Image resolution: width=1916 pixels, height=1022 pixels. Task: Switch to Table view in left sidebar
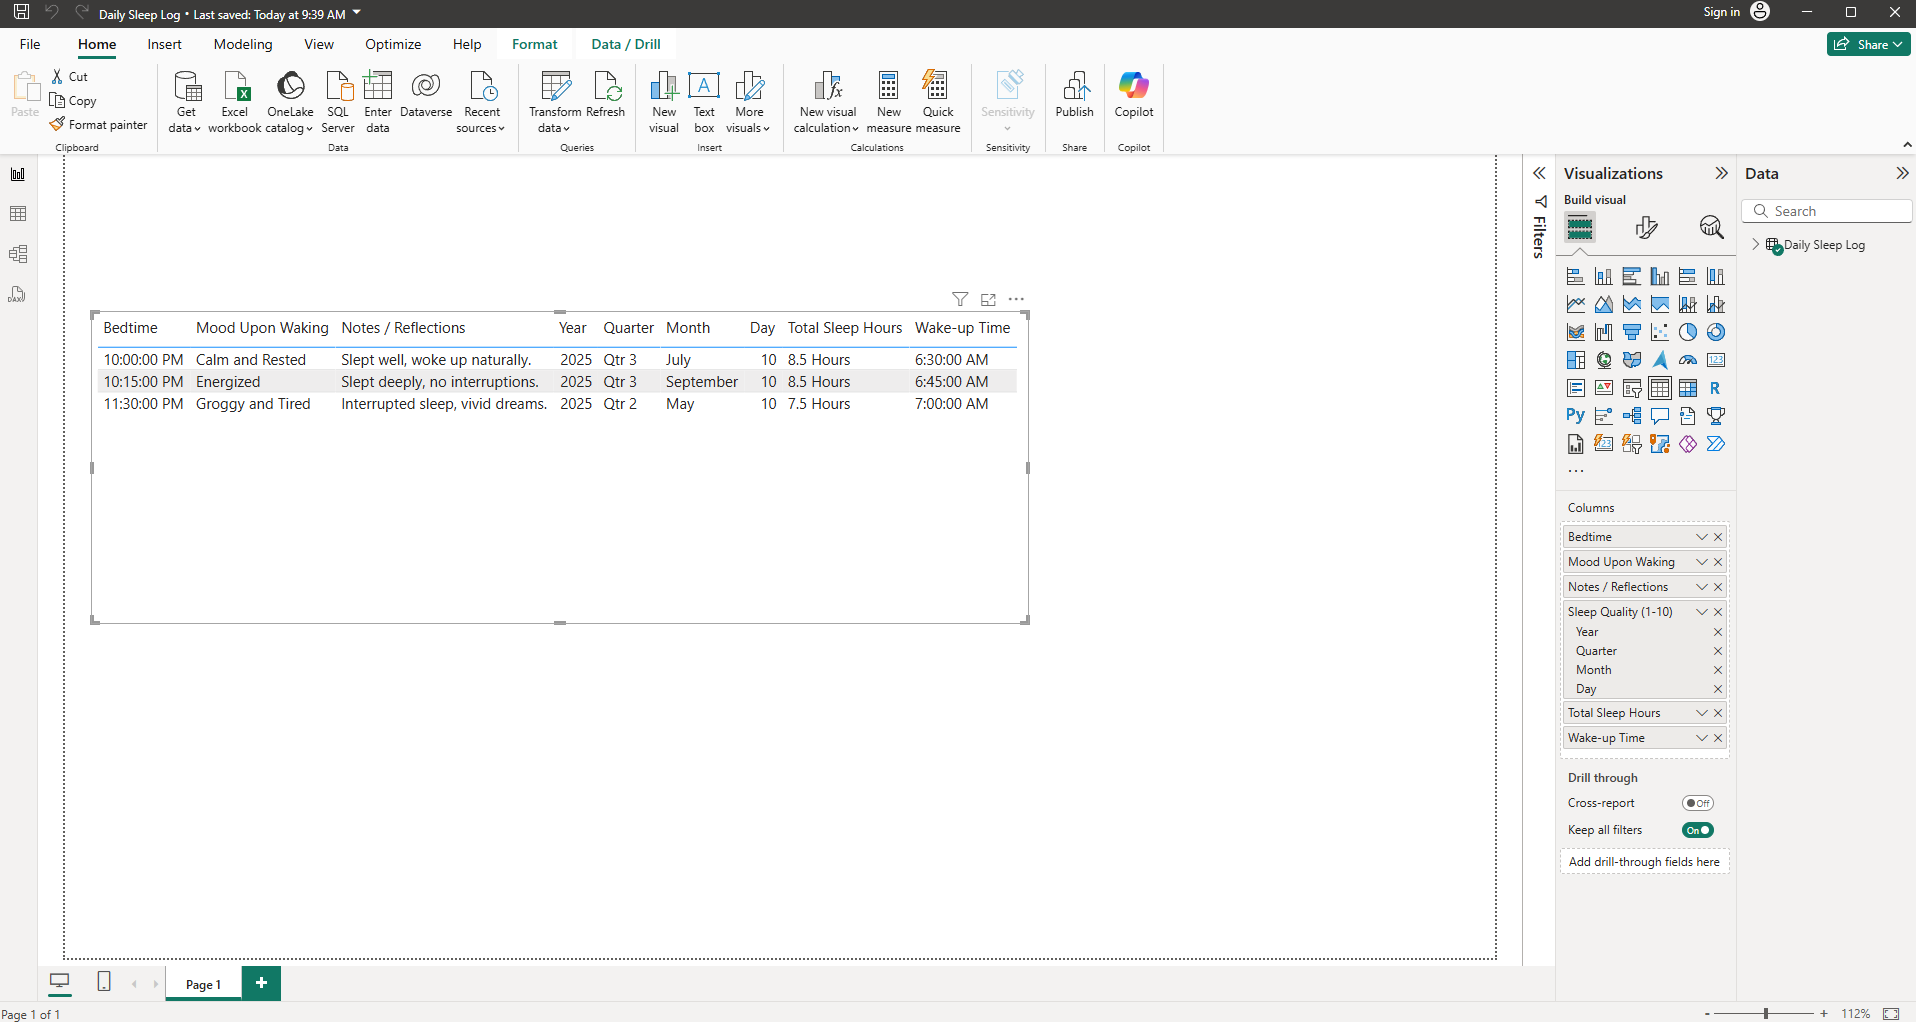pyautogui.click(x=18, y=214)
